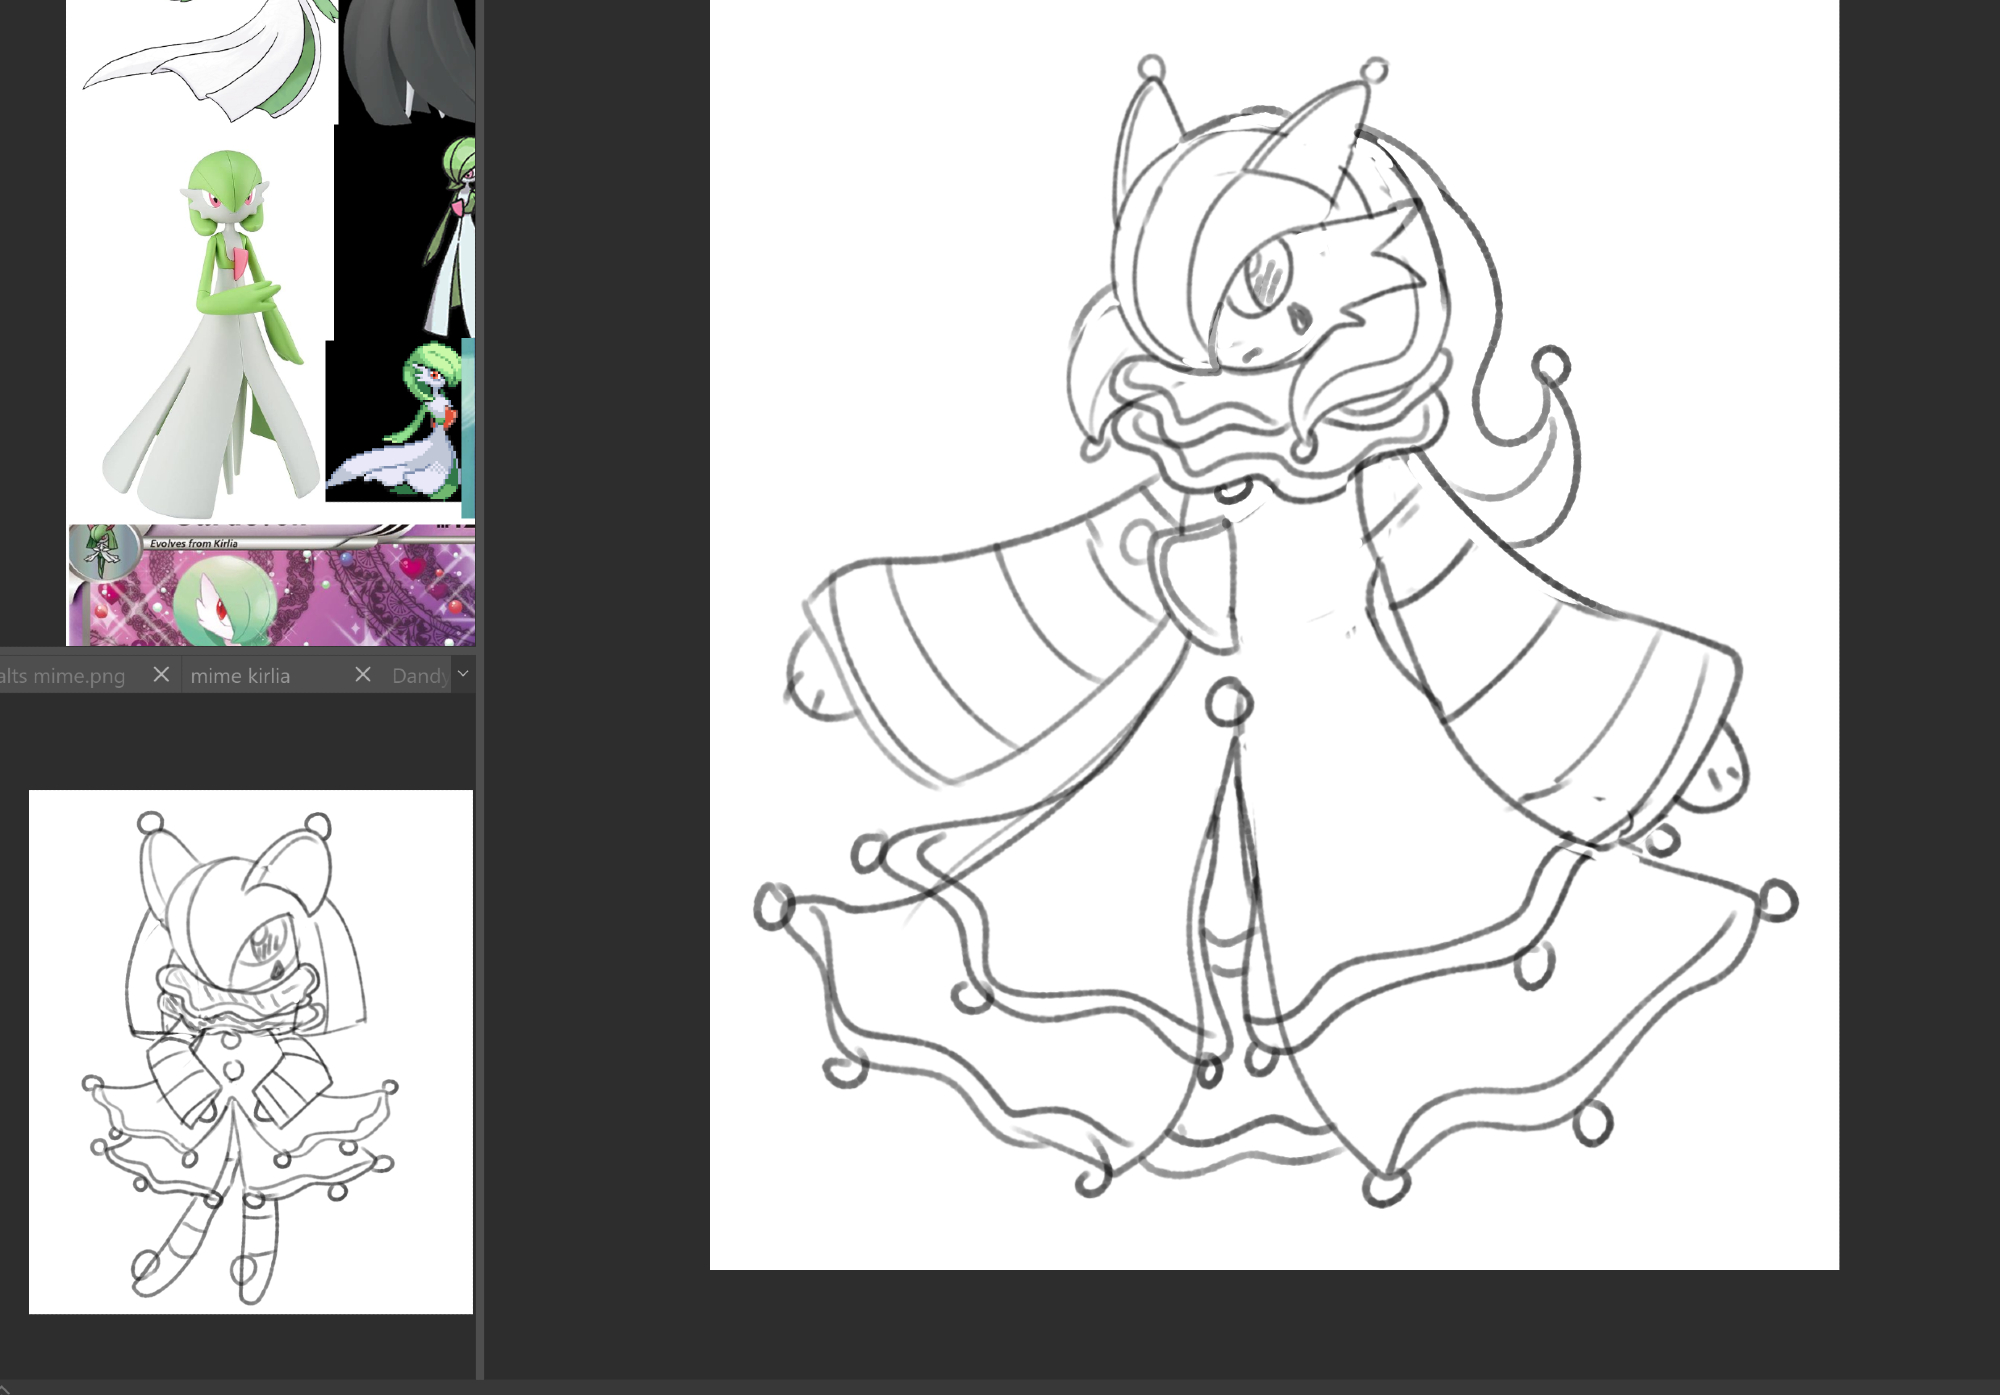
Task: Switch to the 'alts mime.png' tab
Action: 63,676
